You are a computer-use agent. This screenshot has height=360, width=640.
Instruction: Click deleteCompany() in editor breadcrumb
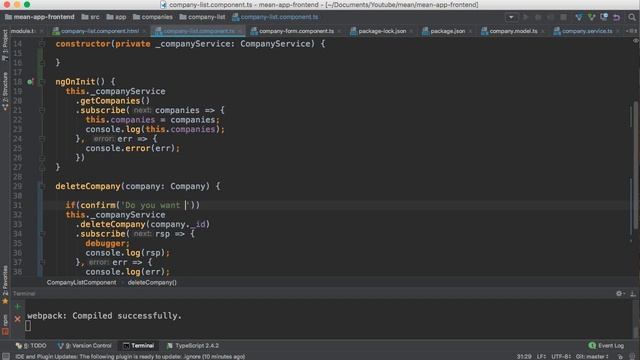click(x=152, y=282)
